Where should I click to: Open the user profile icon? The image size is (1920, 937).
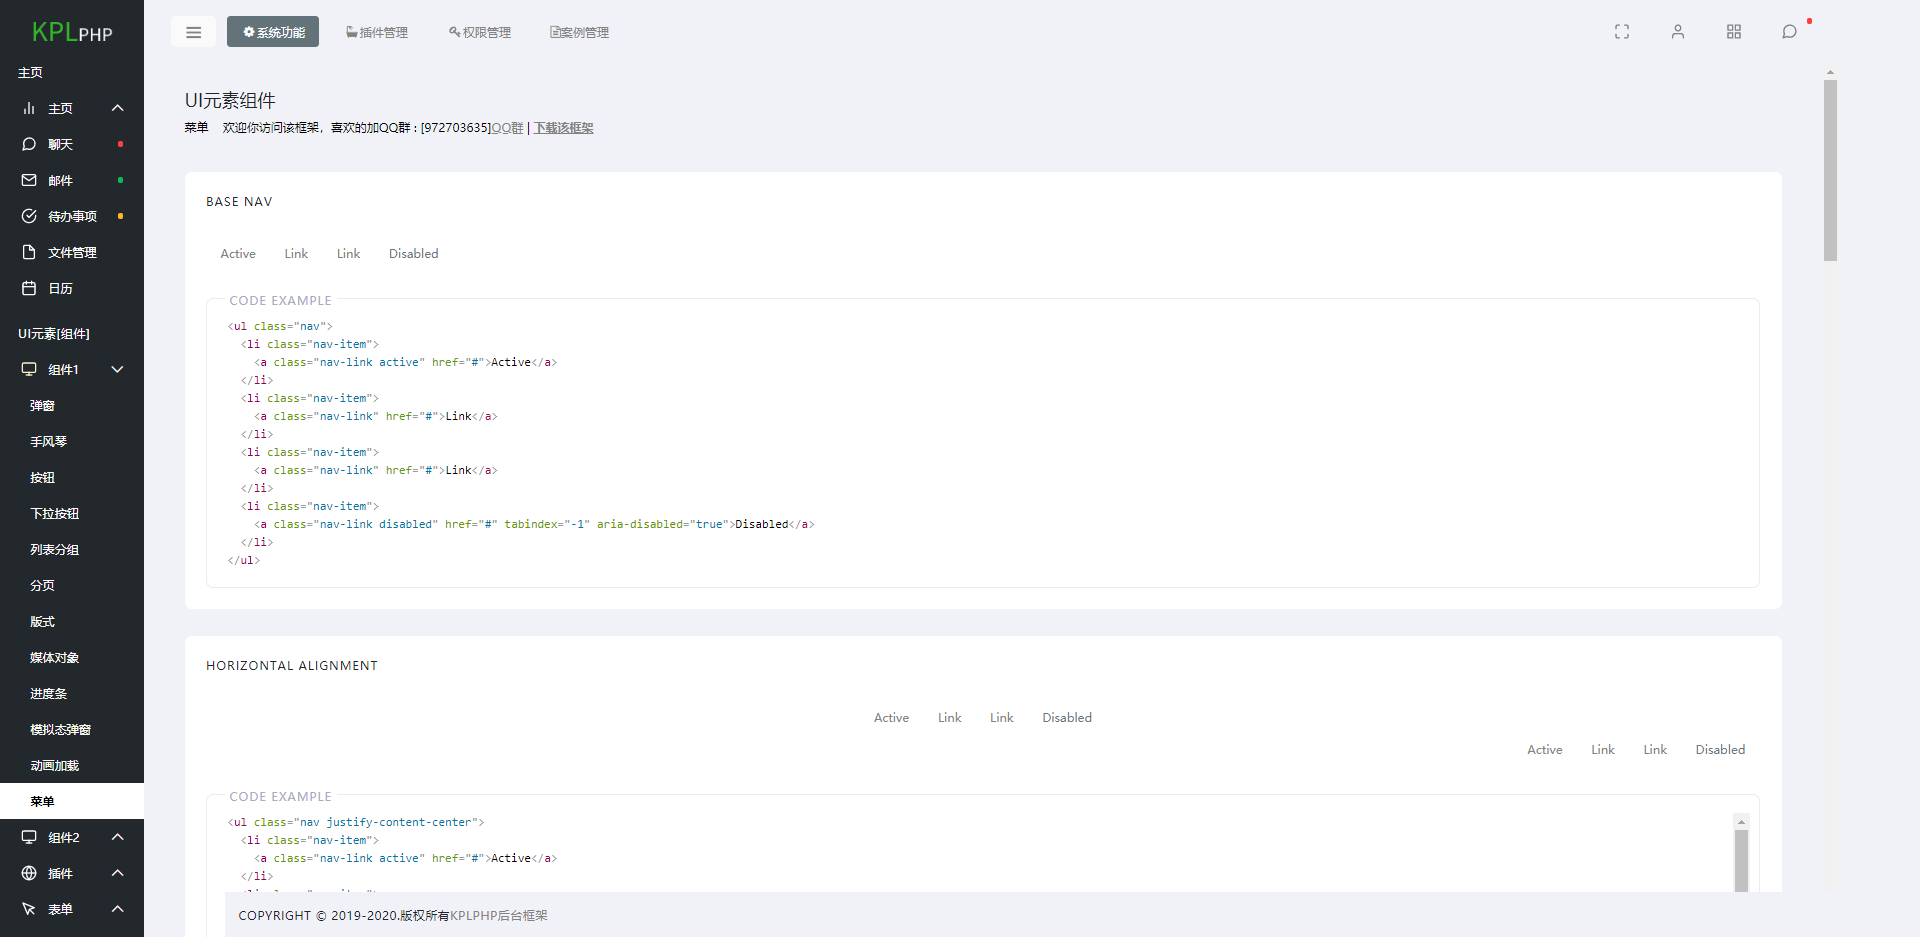pyautogui.click(x=1678, y=32)
